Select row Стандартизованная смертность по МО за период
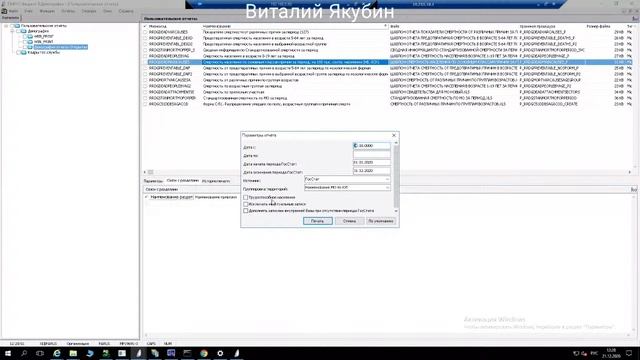640x360 pixels. click(387, 98)
